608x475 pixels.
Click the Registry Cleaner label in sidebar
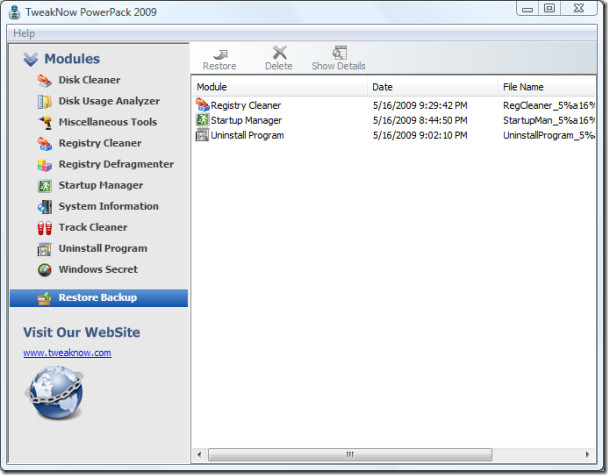tap(100, 143)
